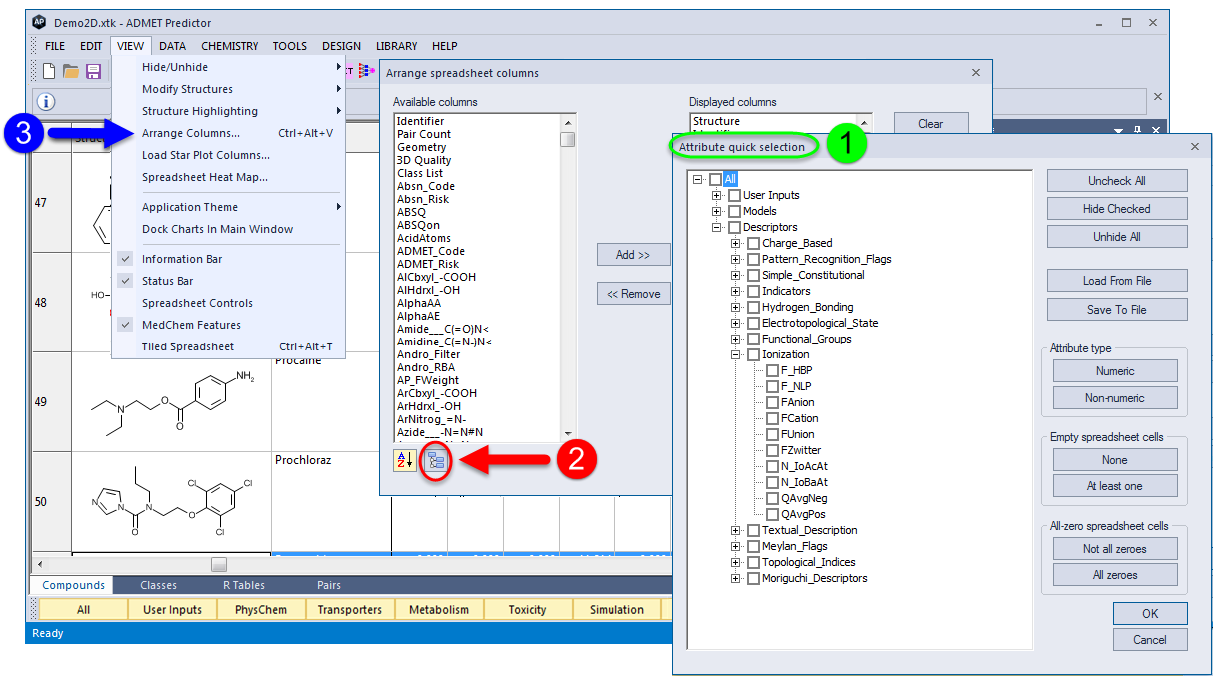The image size is (1223, 687).
Task: Click the Open folder toolbar icon
Action: [71, 71]
